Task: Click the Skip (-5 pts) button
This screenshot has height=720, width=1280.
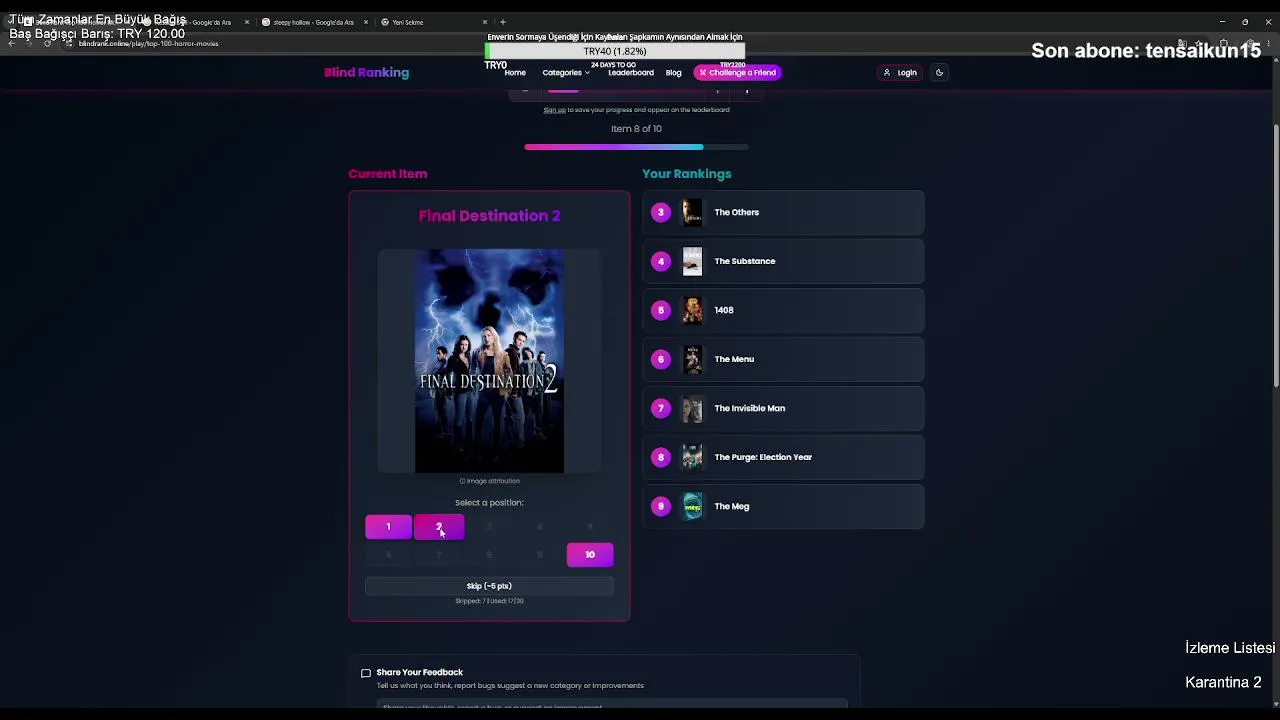Action: [x=489, y=586]
